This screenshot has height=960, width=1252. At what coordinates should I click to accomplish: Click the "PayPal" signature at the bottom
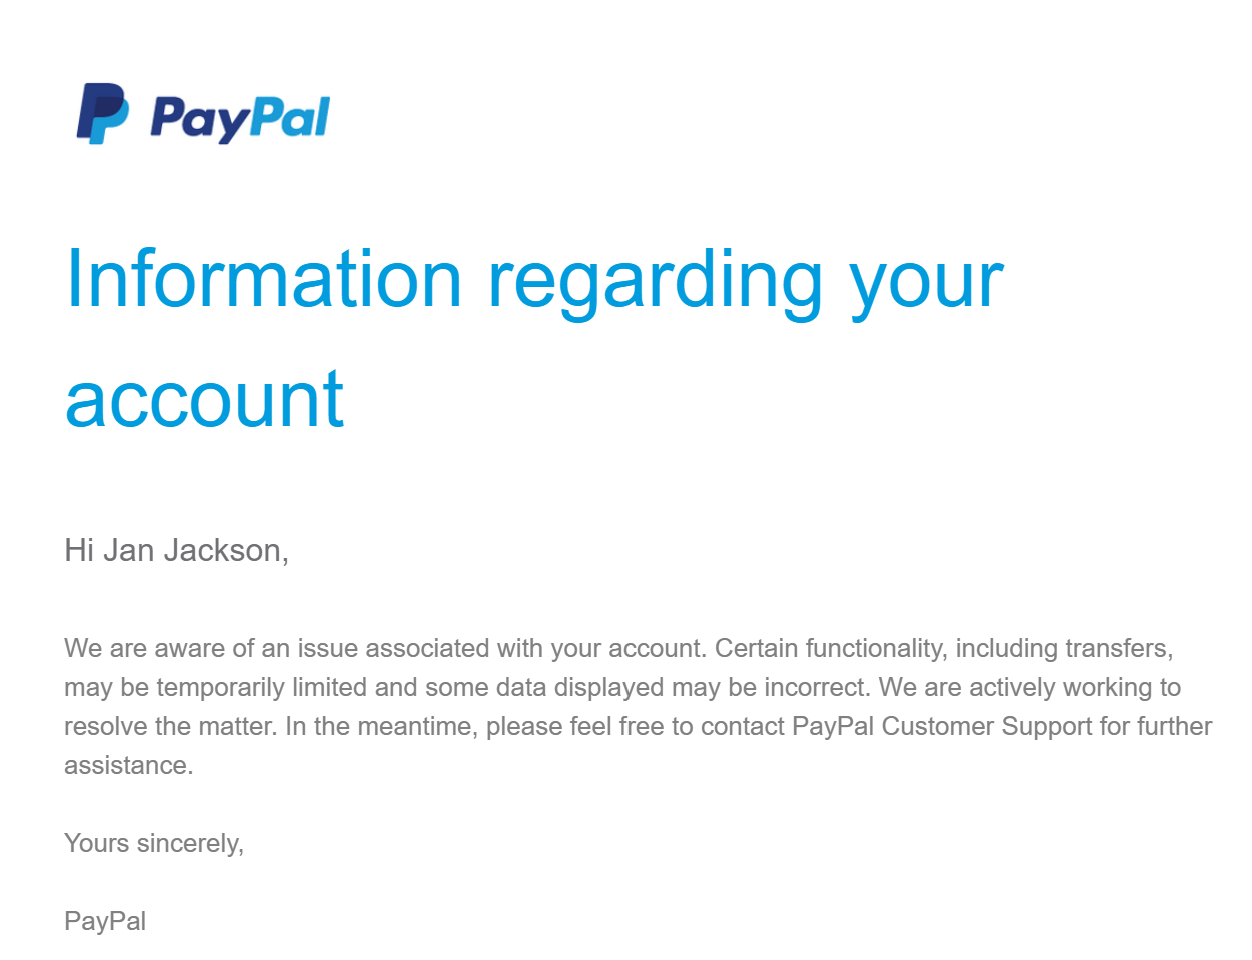pyautogui.click(x=105, y=921)
